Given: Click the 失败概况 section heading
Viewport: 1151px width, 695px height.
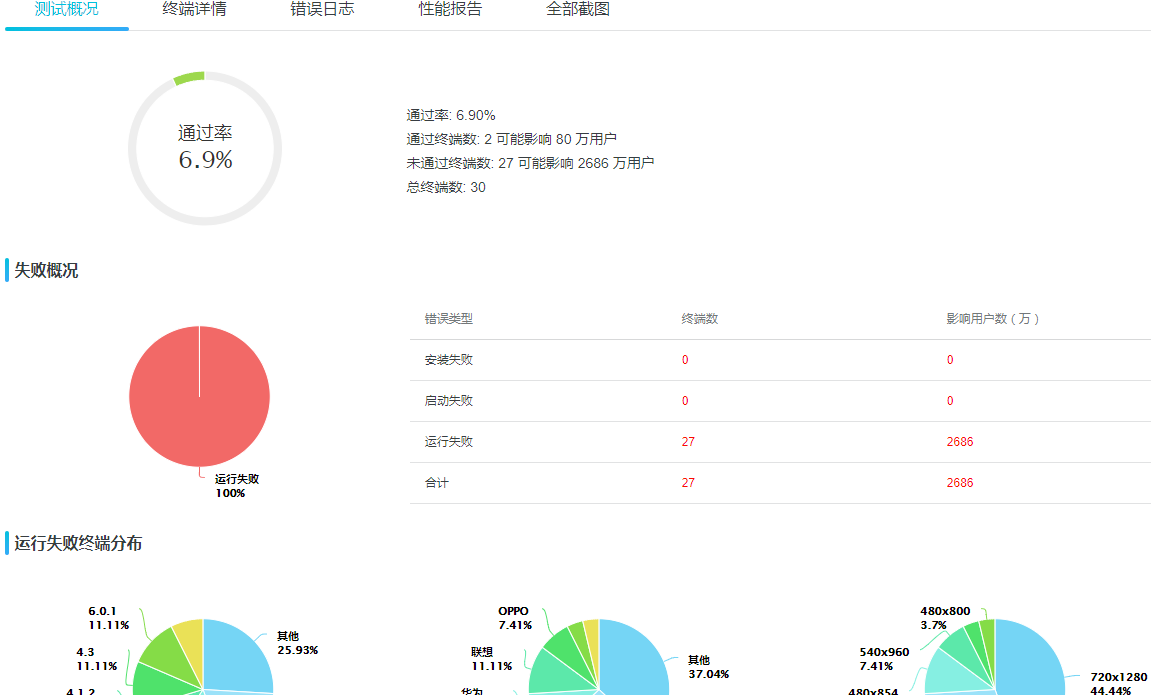Looking at the screenshot, I should click(46, 270).
